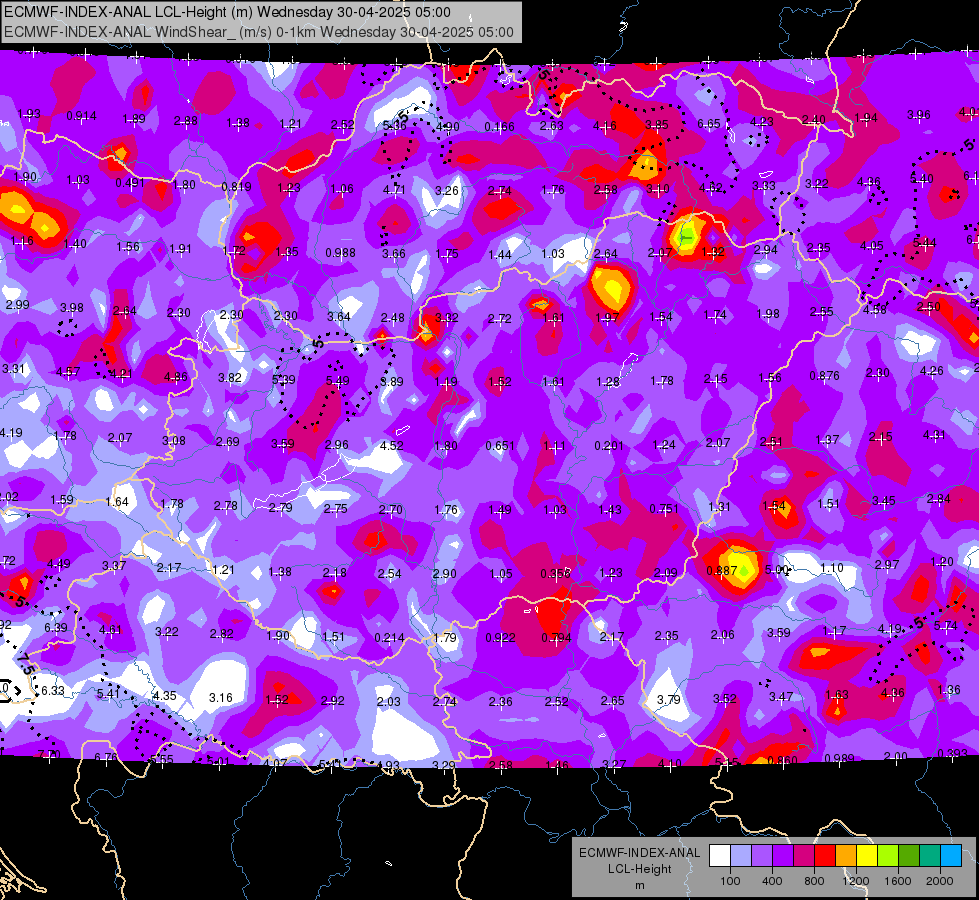Click the wind shear value 0.819
Screen dimensions: 979x900
pyautogui.click(x=237, y=187)
